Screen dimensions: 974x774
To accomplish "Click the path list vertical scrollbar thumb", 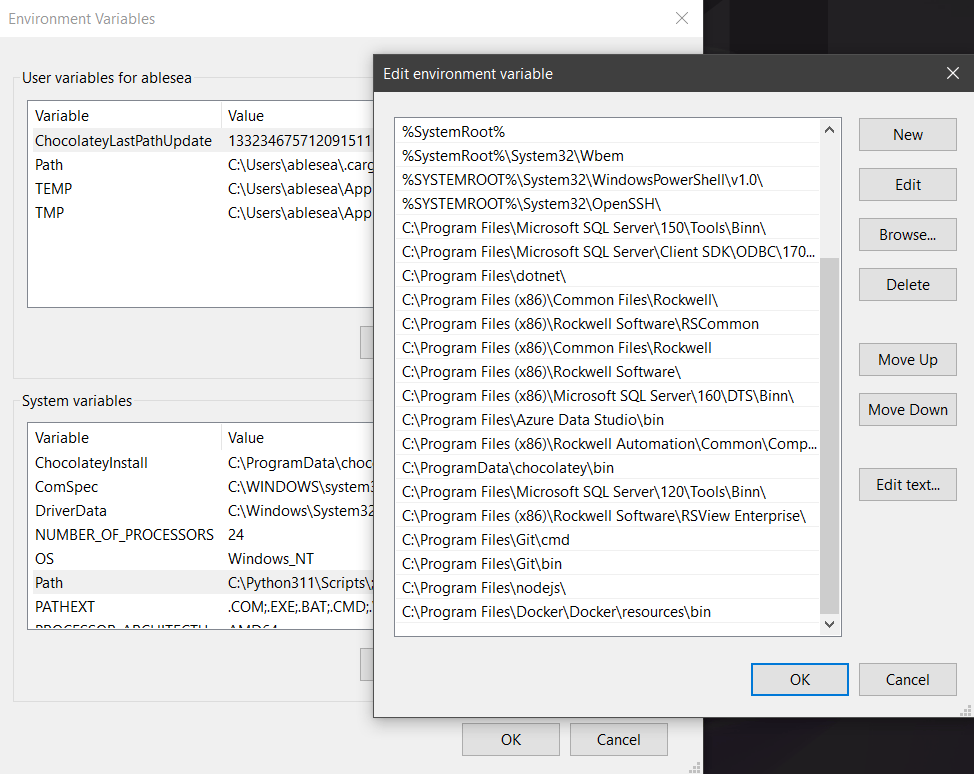I will pos(829,435).
